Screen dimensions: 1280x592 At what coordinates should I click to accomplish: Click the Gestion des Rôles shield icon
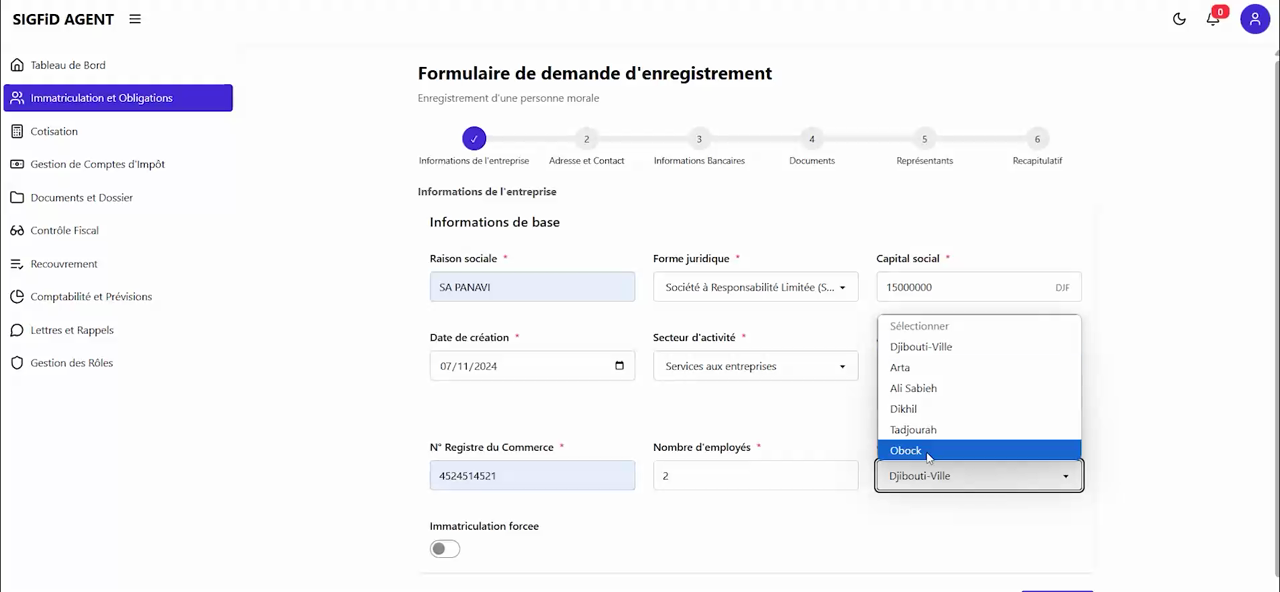tap(17, 362)
